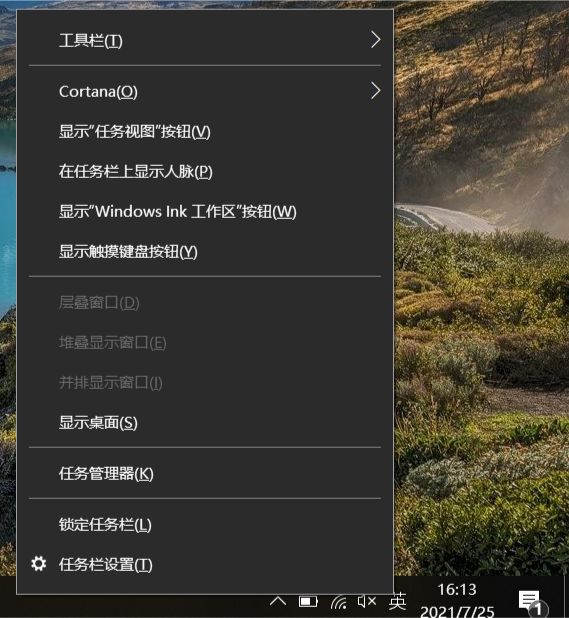This screenshot has width=569, height=618.
Task: Expand the Cortana submenu arrow
Action: 376,91
